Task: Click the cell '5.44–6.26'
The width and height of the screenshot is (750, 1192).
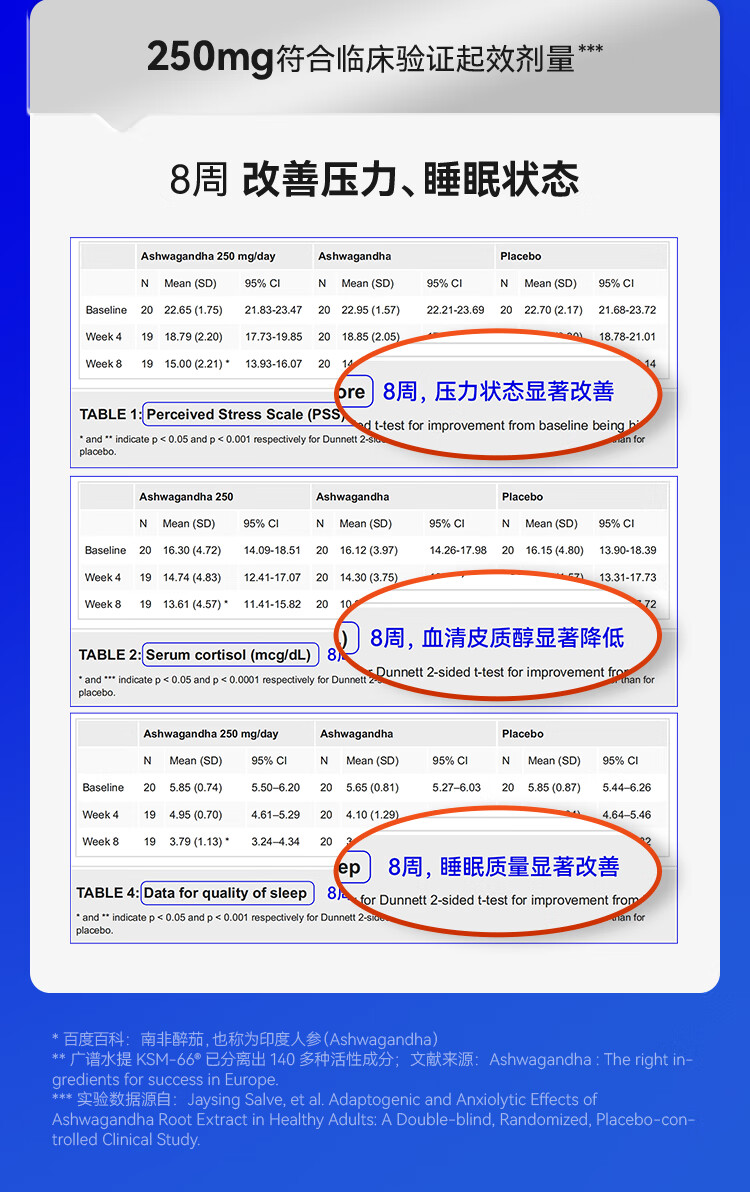Action: [627, 788]
